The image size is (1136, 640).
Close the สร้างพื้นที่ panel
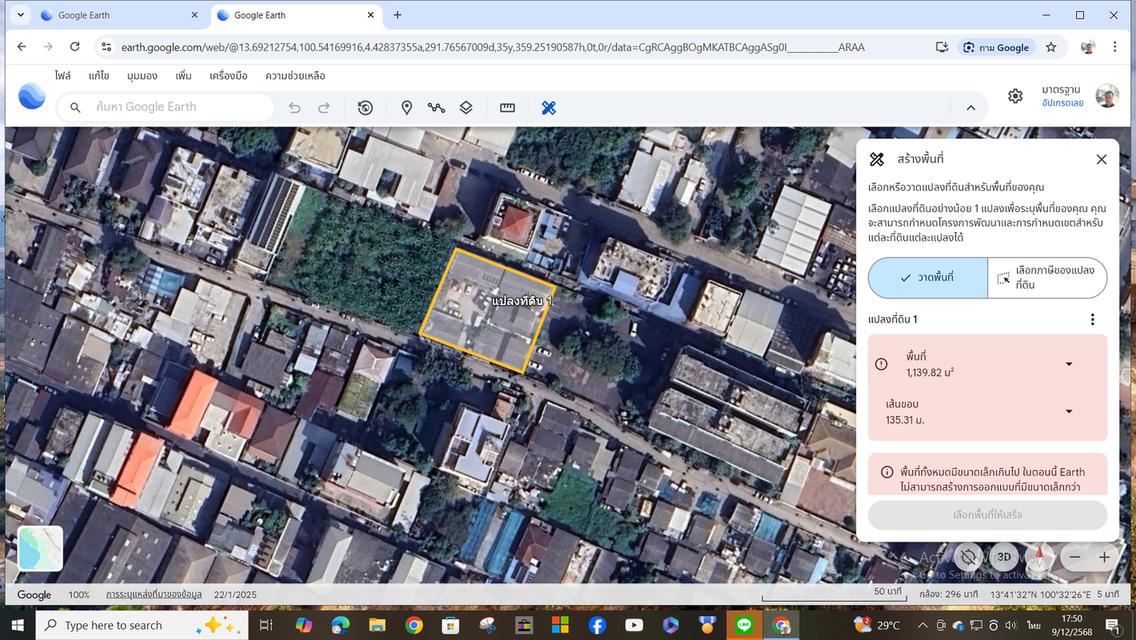(x=1101, y=159)
